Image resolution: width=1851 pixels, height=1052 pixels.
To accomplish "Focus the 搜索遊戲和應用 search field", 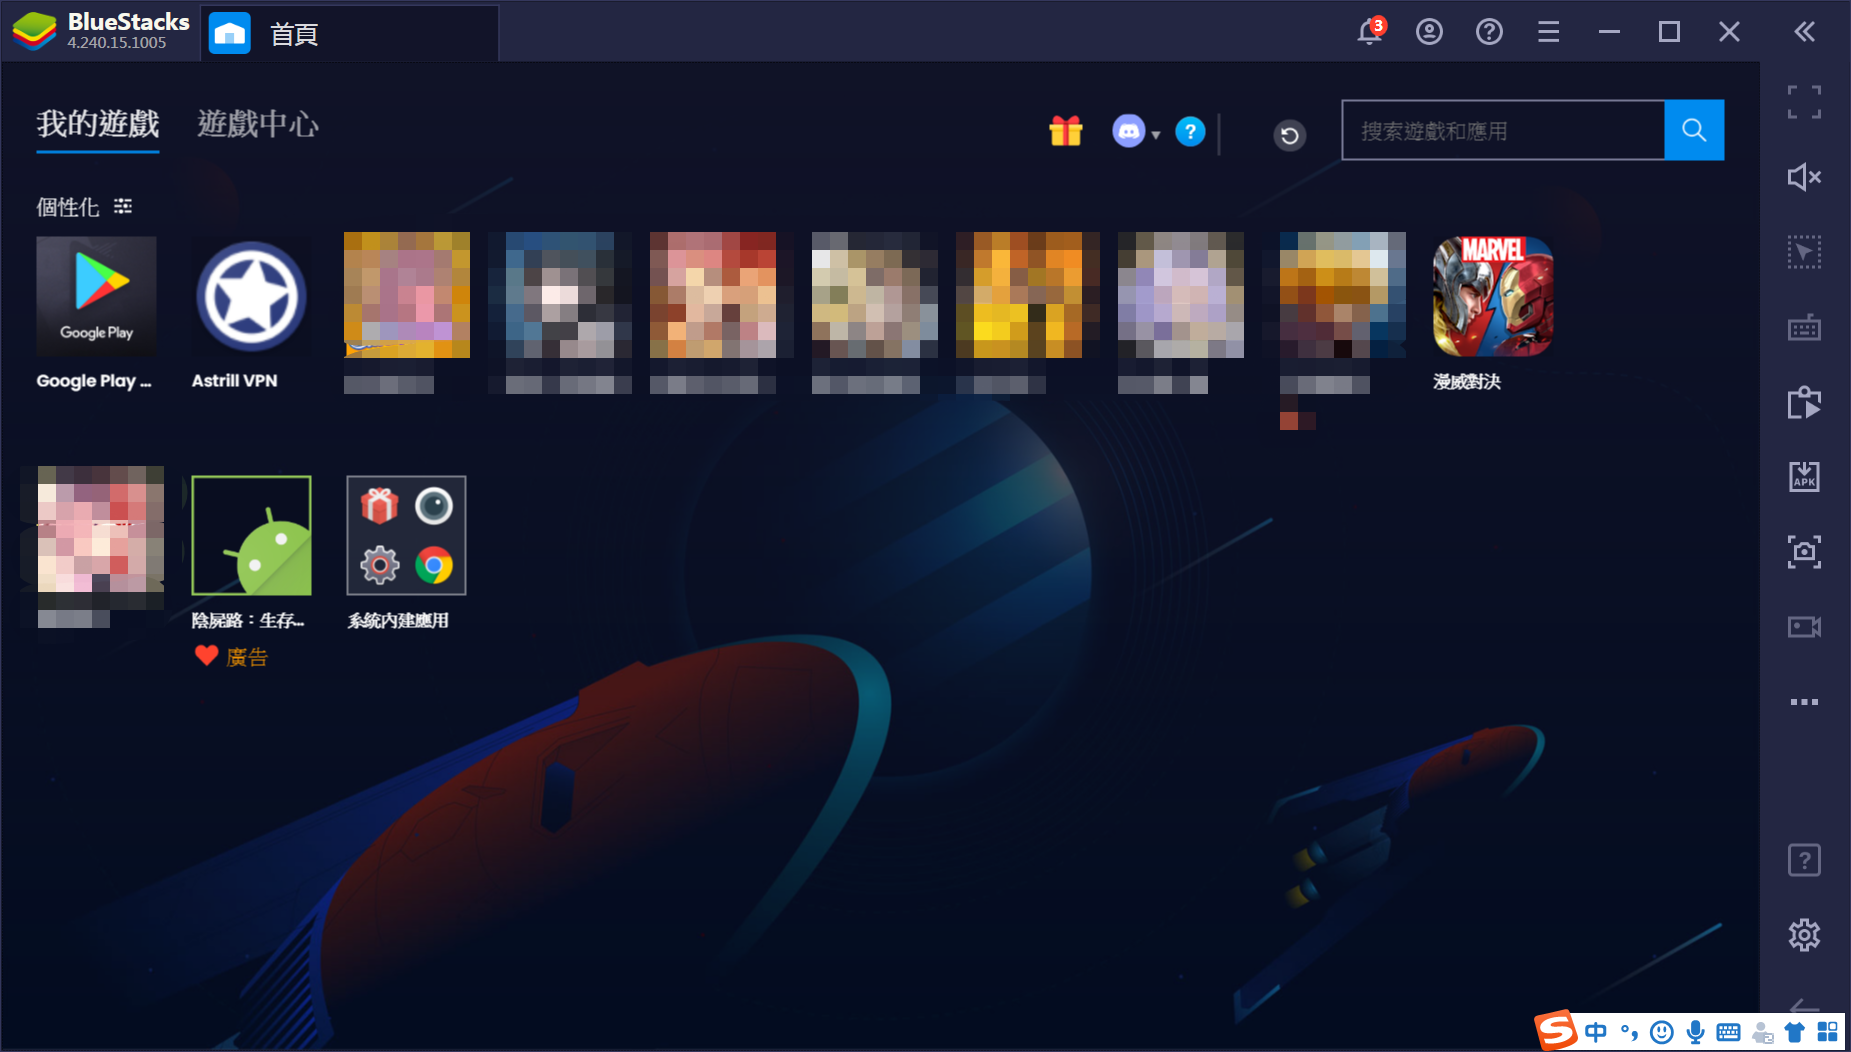I will tap(1503, 130).
